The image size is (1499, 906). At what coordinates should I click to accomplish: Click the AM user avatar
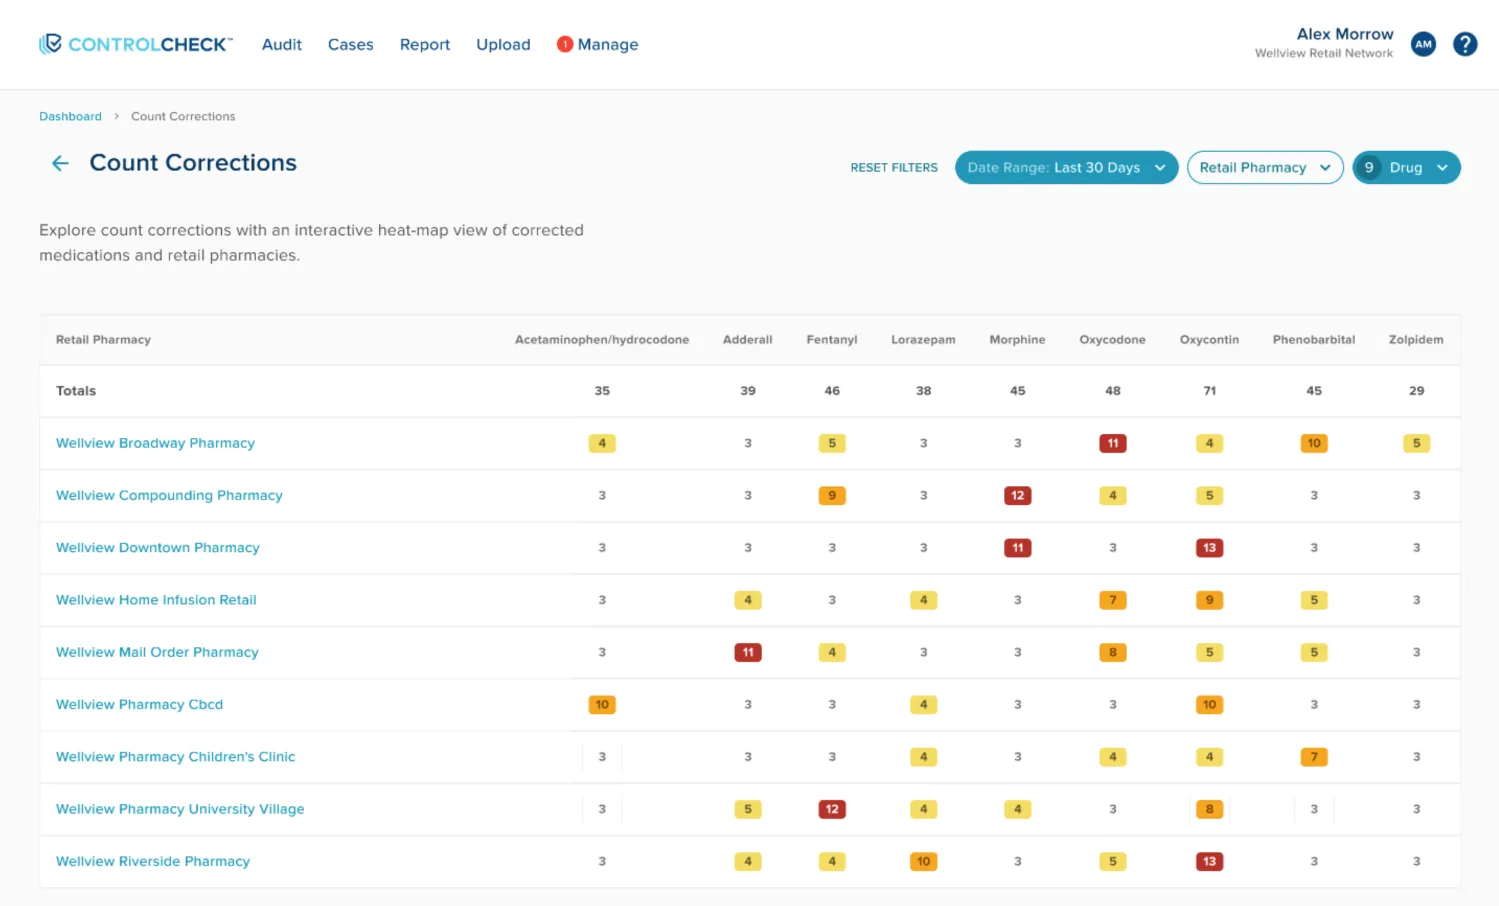[1423, 44]
